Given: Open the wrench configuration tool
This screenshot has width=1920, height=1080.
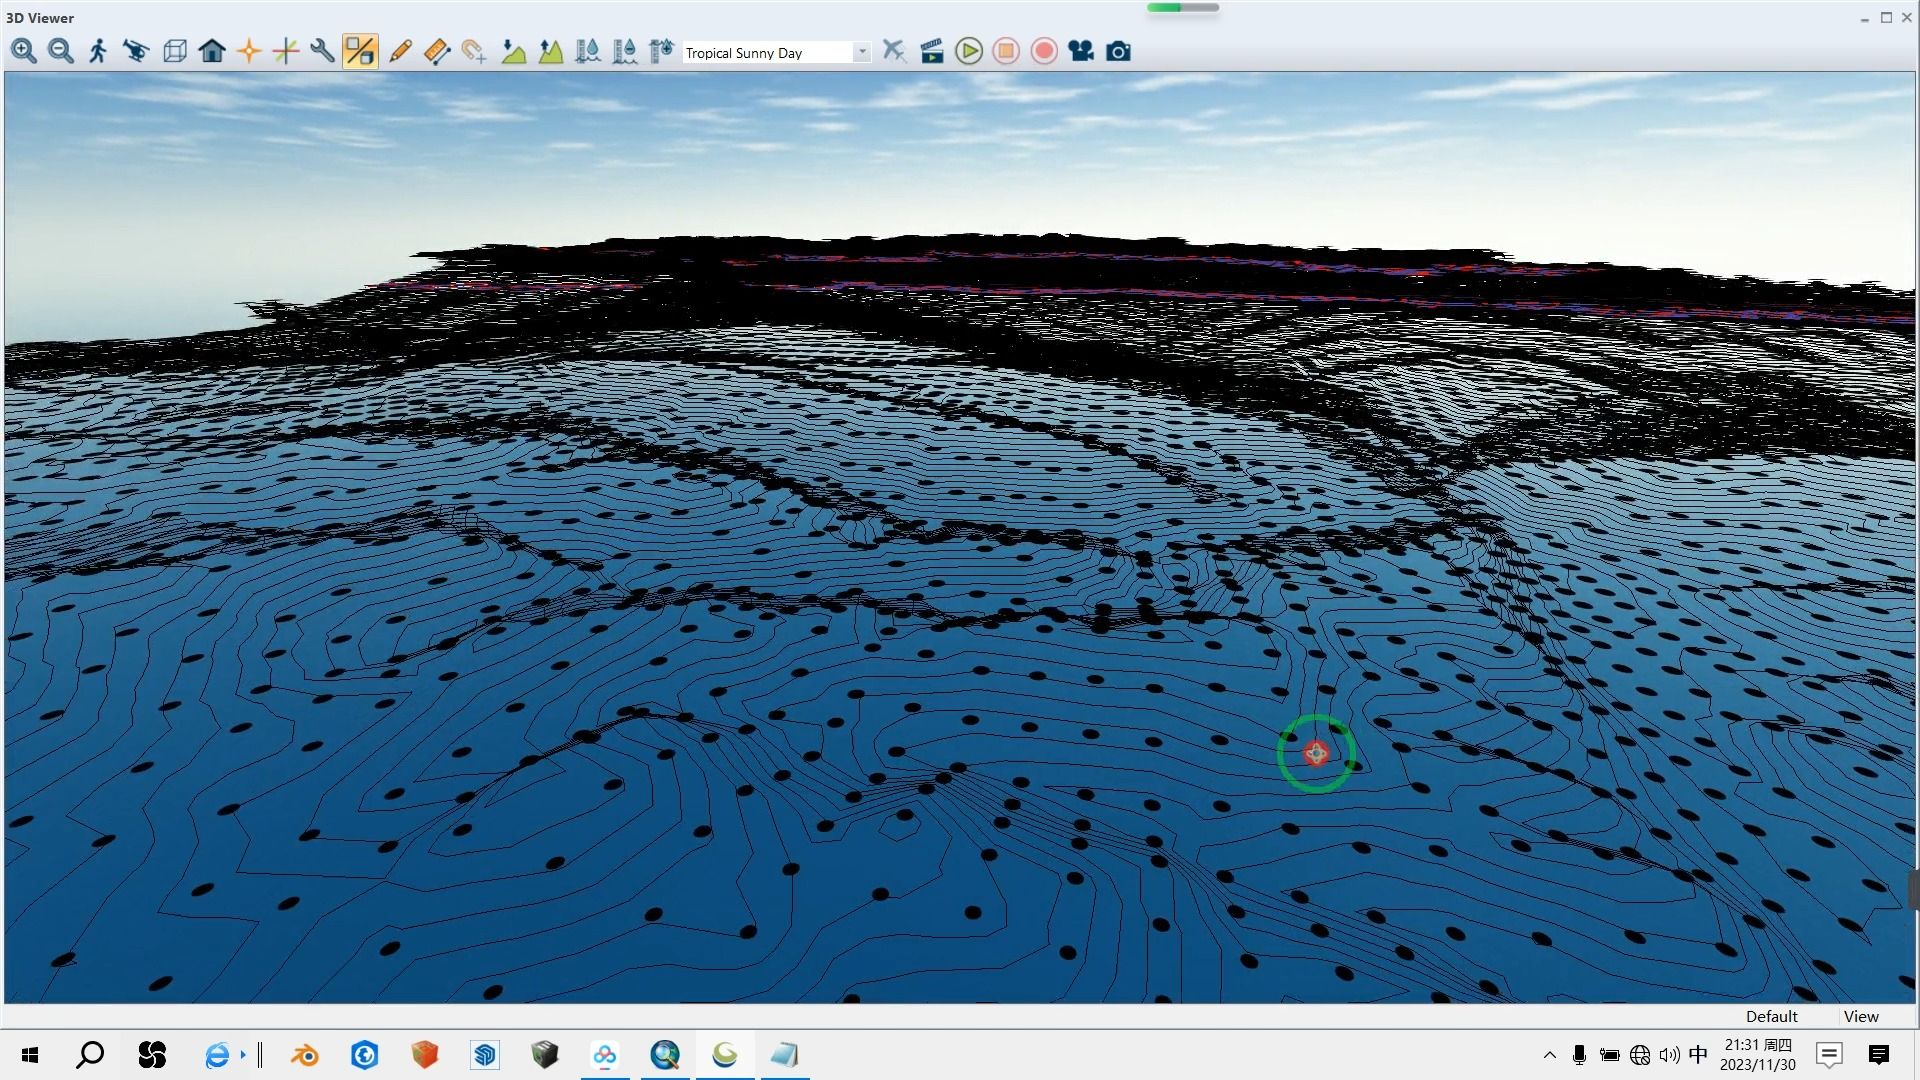Looking at the screenshot, I should coord(322,51).
